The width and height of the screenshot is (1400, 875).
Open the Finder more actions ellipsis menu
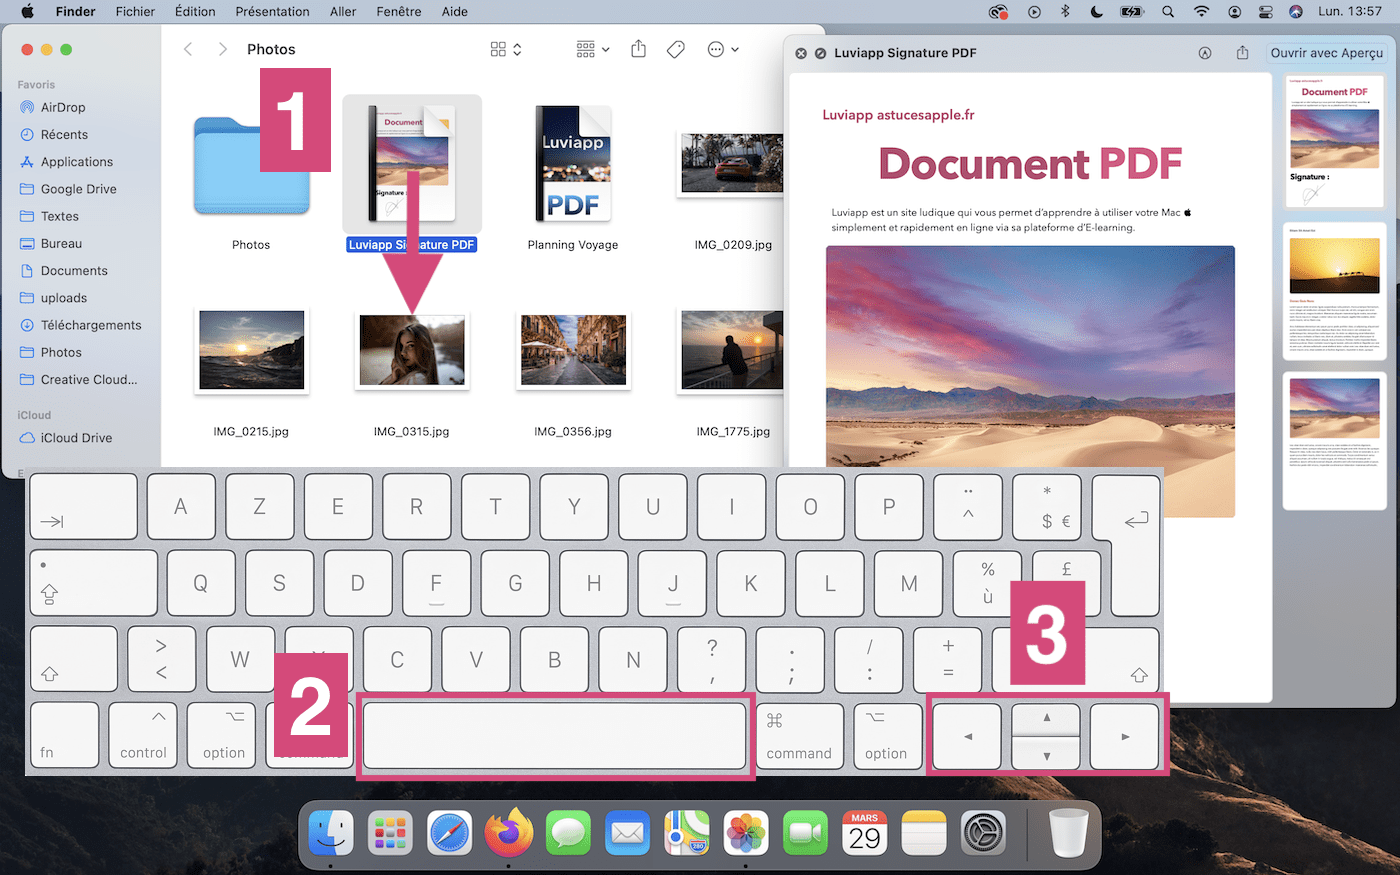[723, 49]
